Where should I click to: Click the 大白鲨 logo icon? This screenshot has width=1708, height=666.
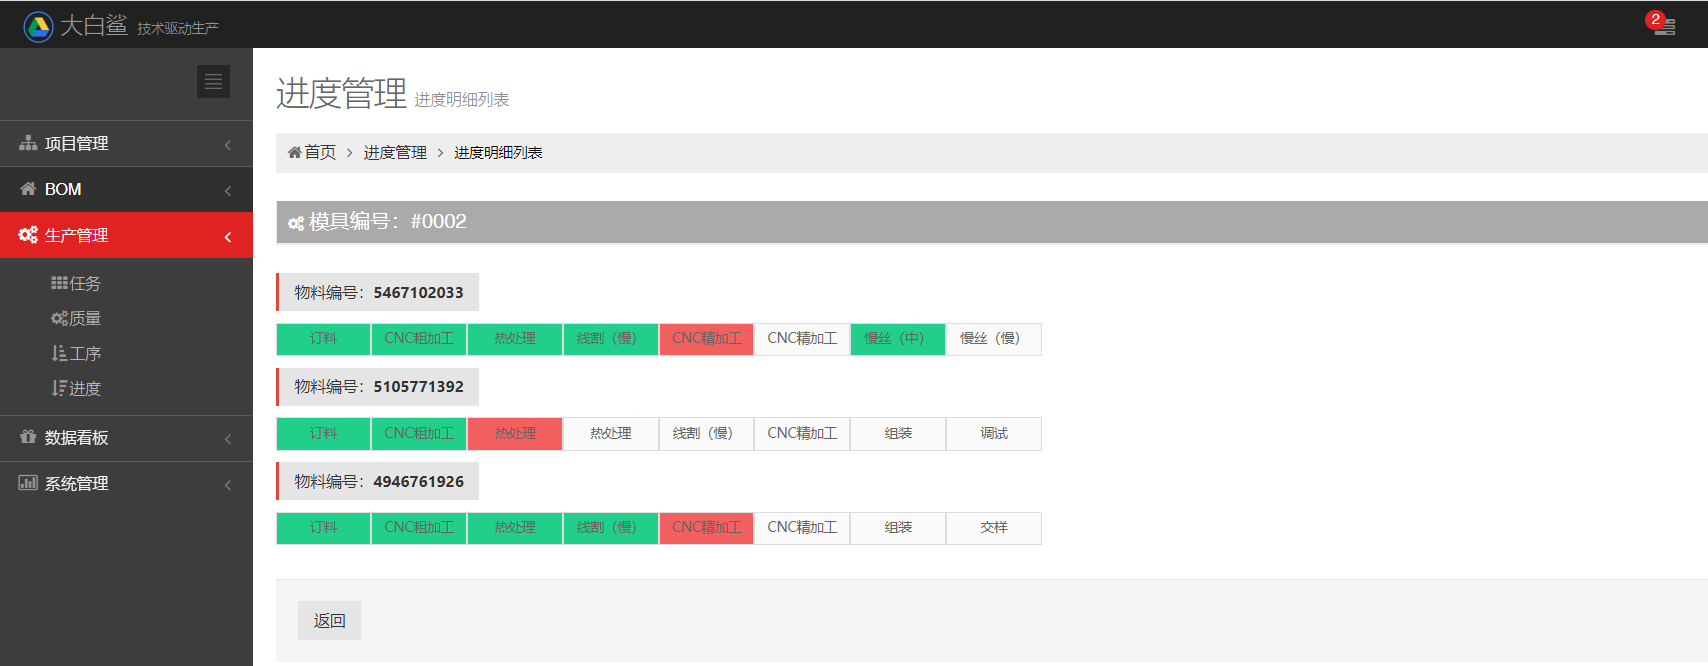point(38,26)
